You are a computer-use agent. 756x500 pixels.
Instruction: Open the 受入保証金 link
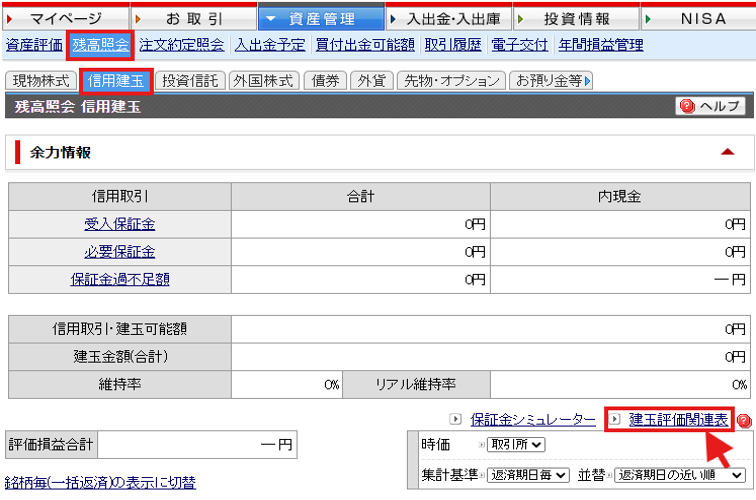tap(120, 224)
